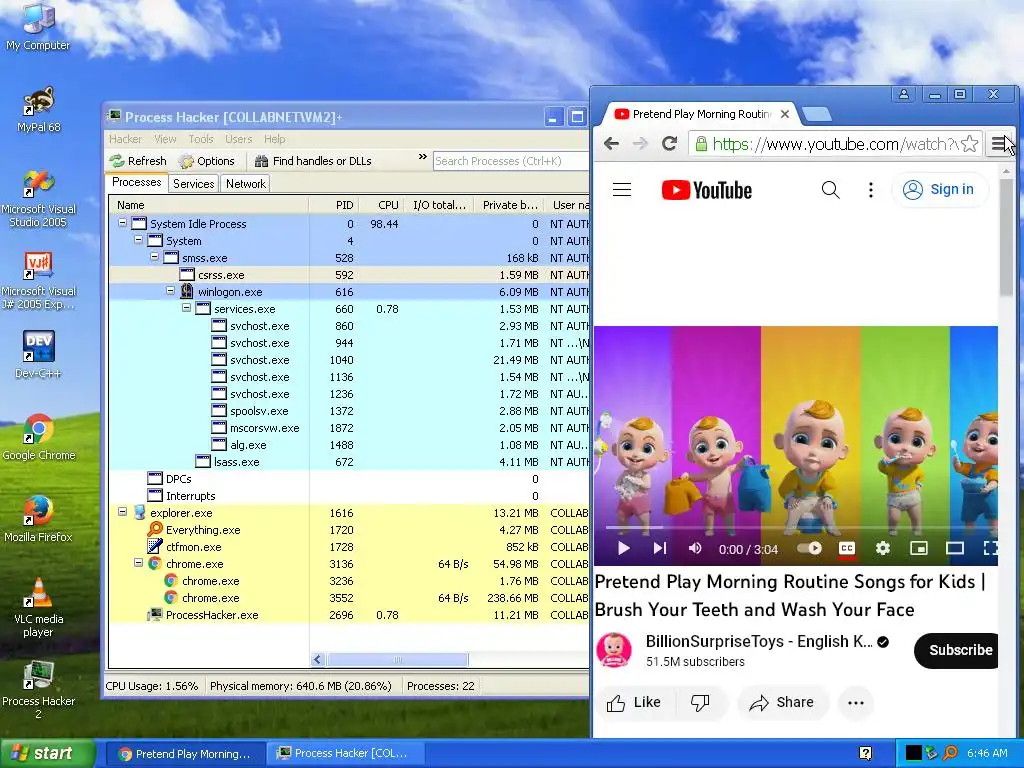
Task: Click Refresh in Process Hacker toolbar
Action: [138, 161]
